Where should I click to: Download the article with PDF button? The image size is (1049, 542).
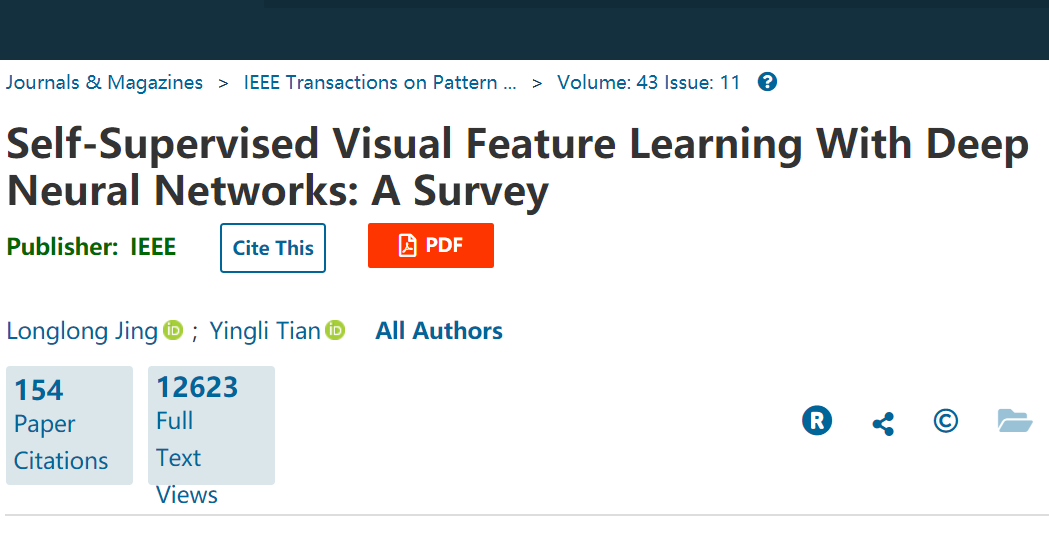tap(431, 246)
